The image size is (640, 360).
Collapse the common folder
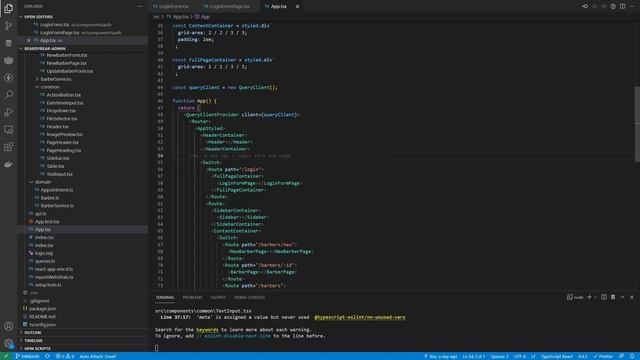click(x=50, y=87)
